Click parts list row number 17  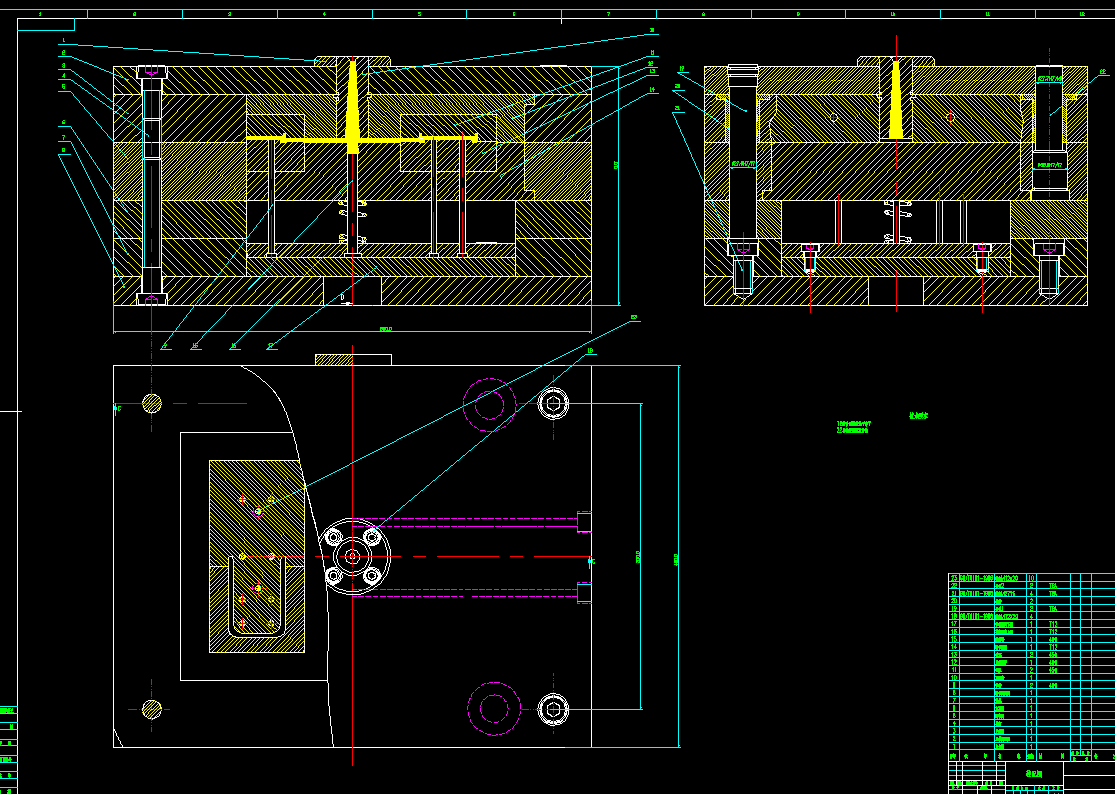(x=1031, y=624)
